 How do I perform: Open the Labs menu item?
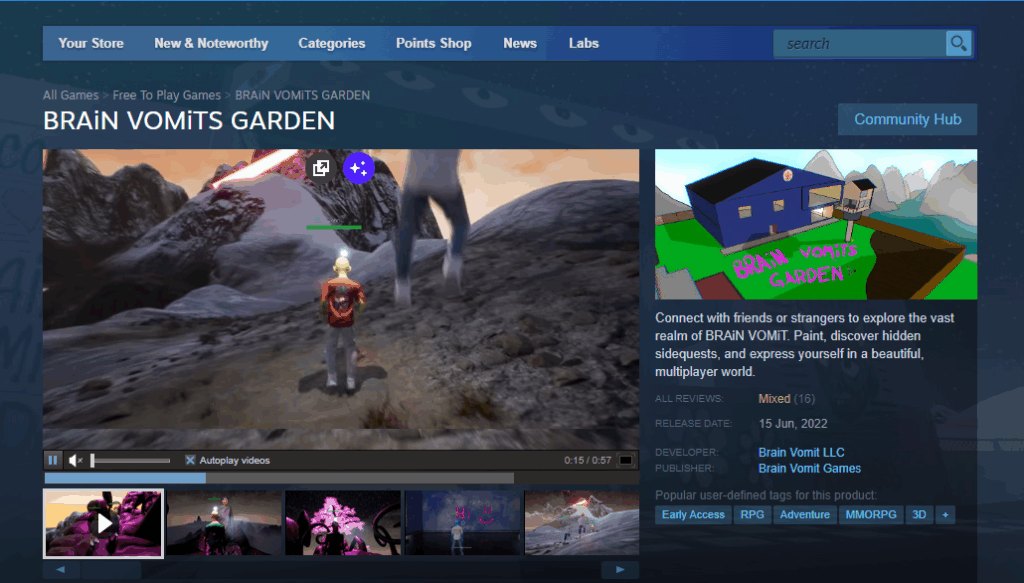tap(583, 43)
